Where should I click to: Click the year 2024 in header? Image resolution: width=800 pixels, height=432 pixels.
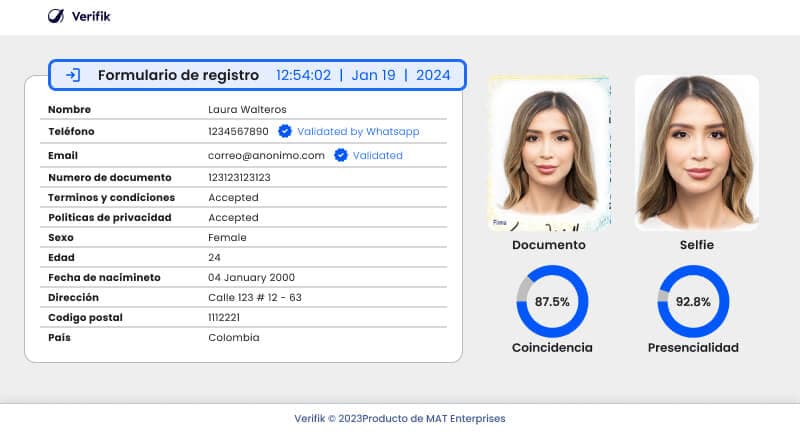tap(433, 75)
